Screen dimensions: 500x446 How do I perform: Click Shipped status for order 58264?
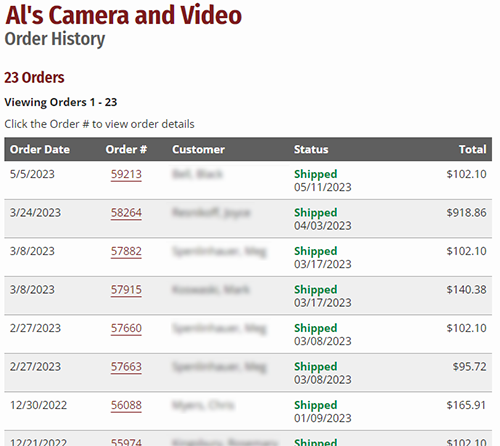(x=315, y=213)
